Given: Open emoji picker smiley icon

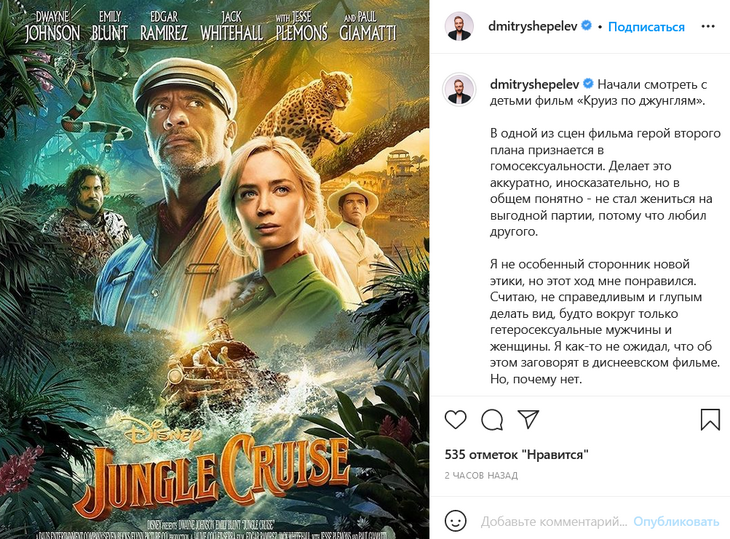Looking at the screenshot, I should click(x=455, y=521).
